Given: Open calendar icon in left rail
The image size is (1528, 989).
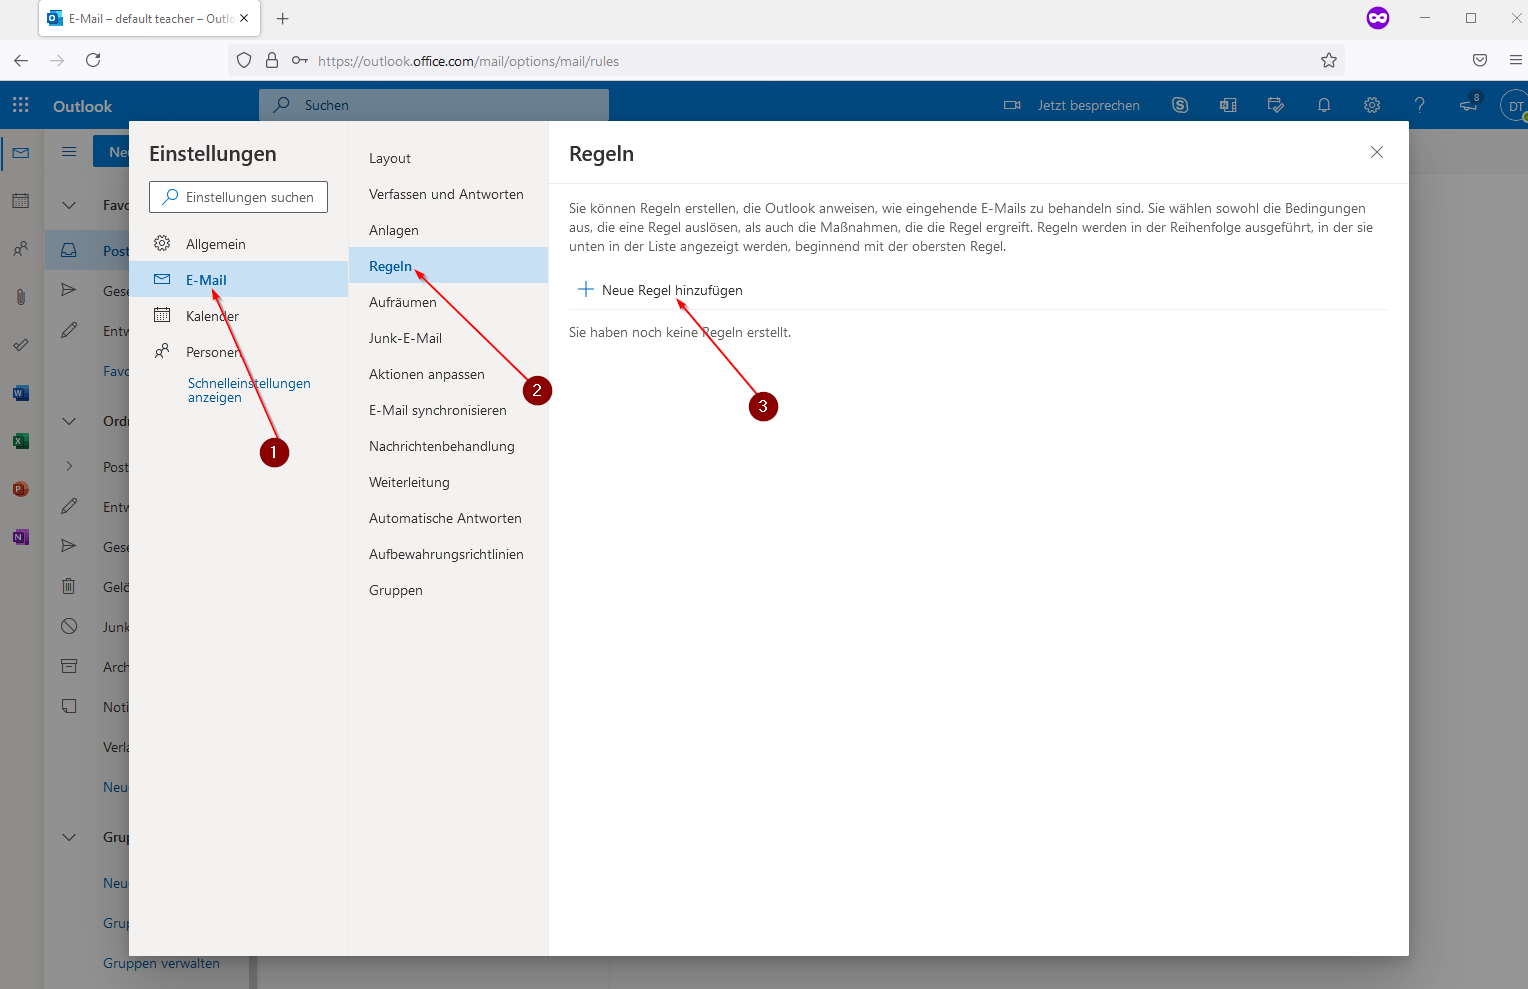Looking at the screenshot, I should coord(20,201).
